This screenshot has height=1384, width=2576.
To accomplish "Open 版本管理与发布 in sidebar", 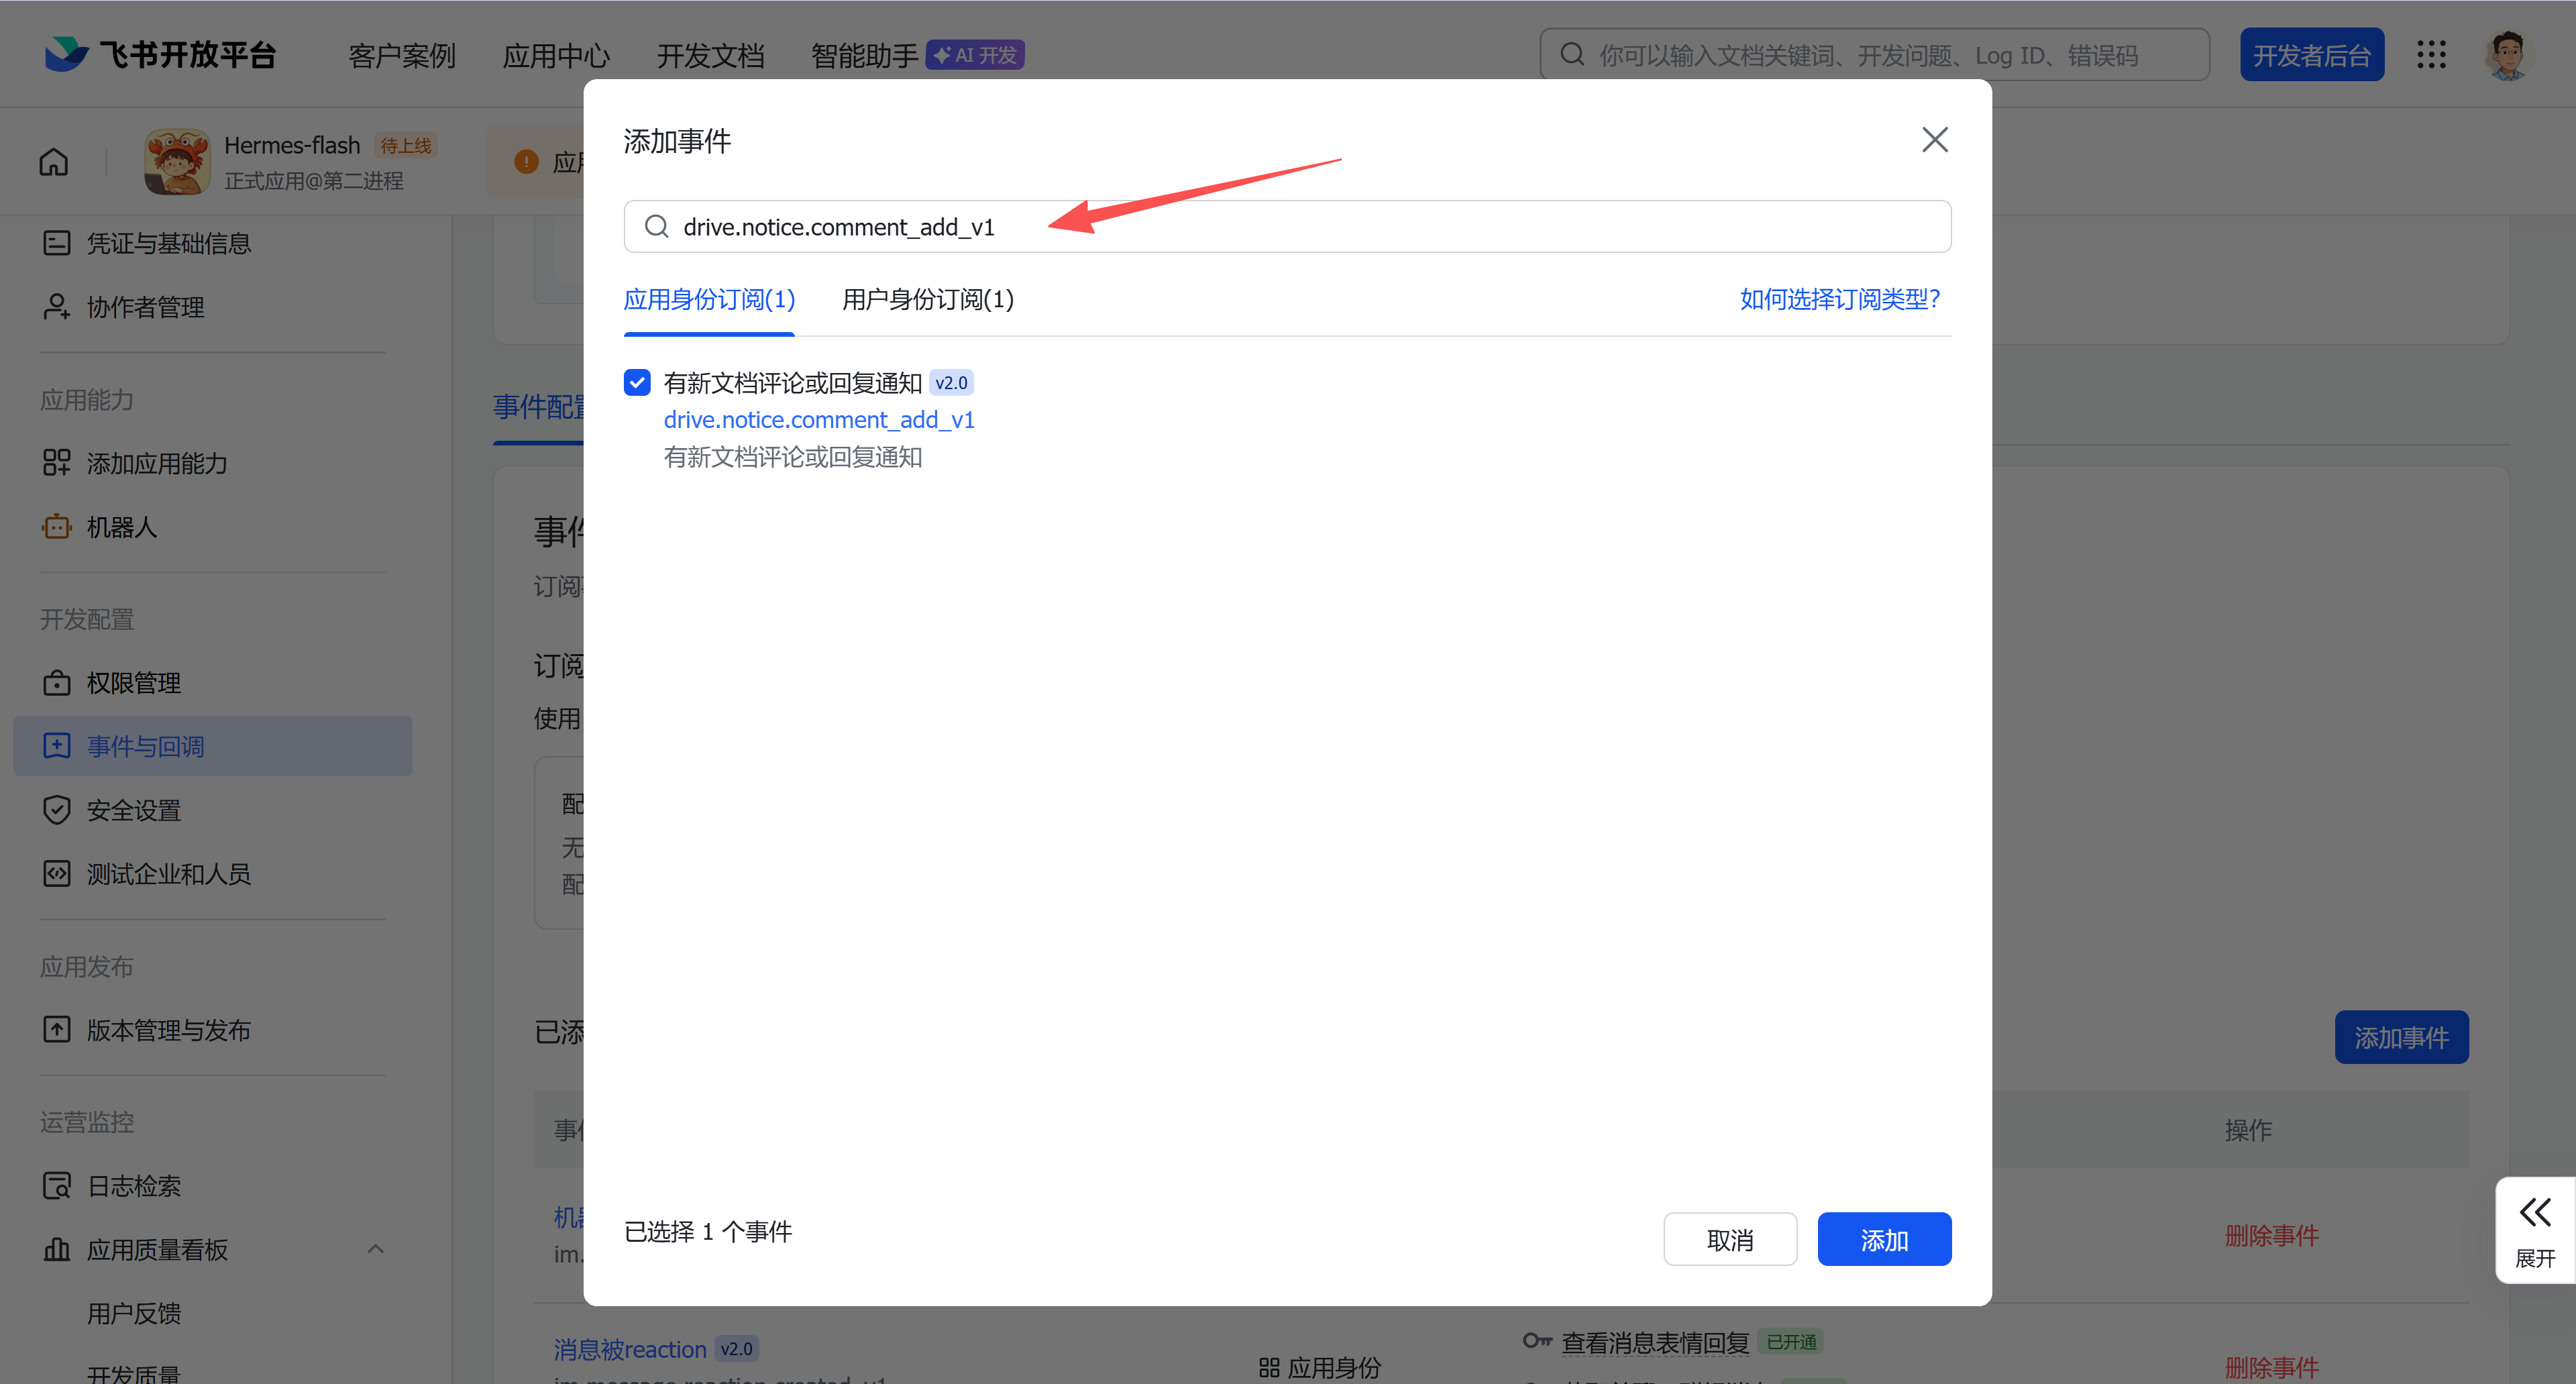I will (148, 1030).
